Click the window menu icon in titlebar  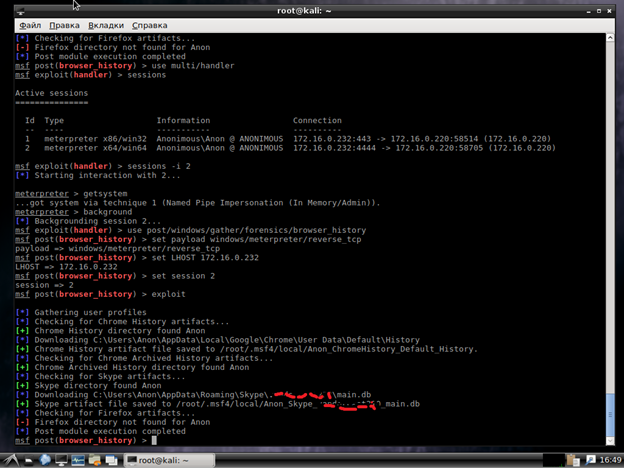tap(21, 11)
